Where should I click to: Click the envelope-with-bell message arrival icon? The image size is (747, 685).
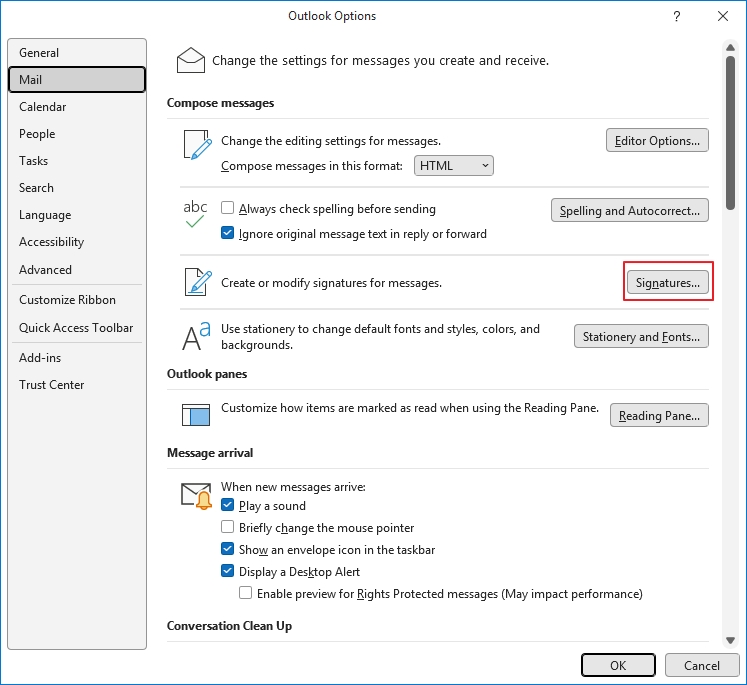[x=196, y=496]
